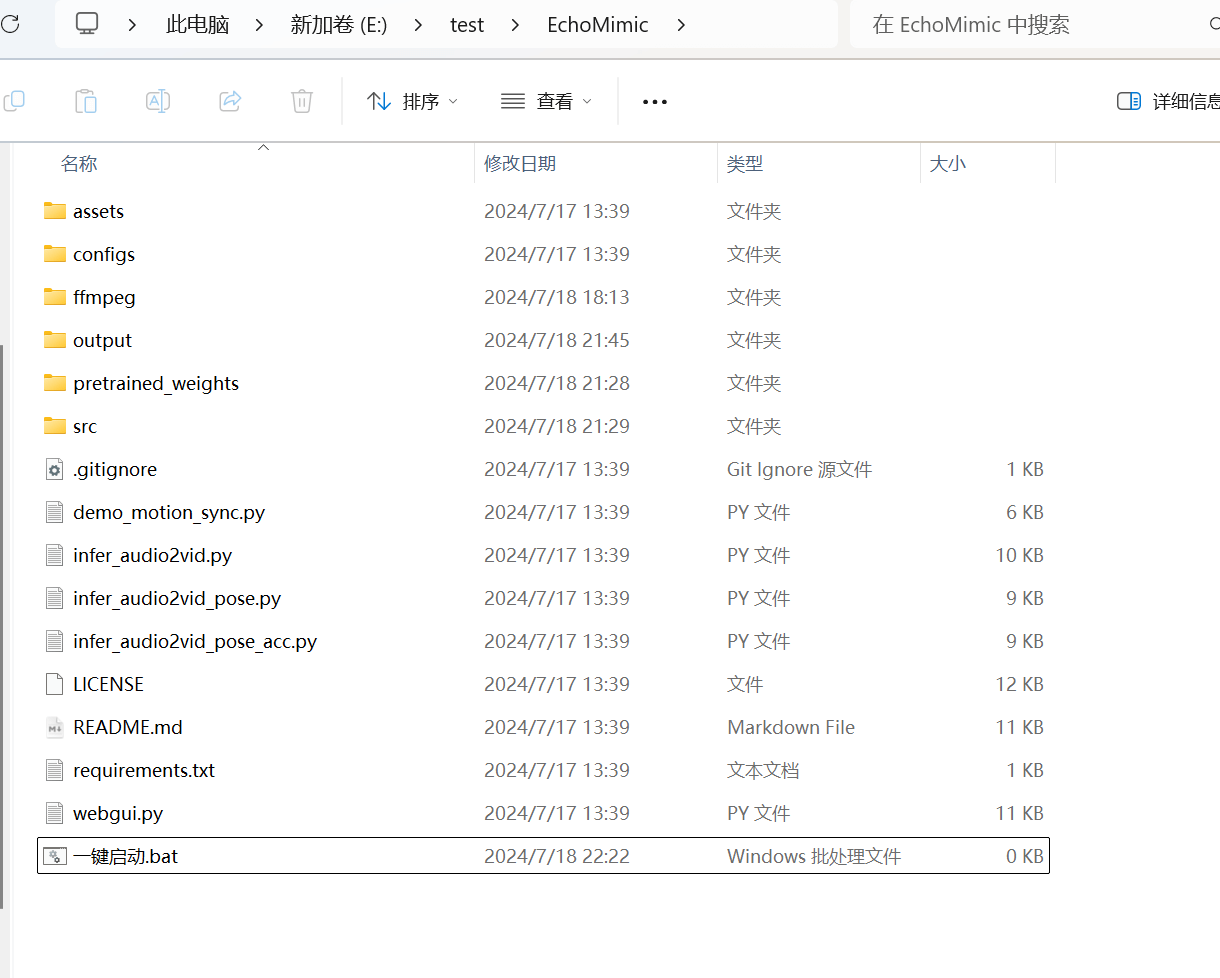Click 新加卷 (E:) in the breadcrumb
This screenshot has height=978, width=1220.
[339, 24]
